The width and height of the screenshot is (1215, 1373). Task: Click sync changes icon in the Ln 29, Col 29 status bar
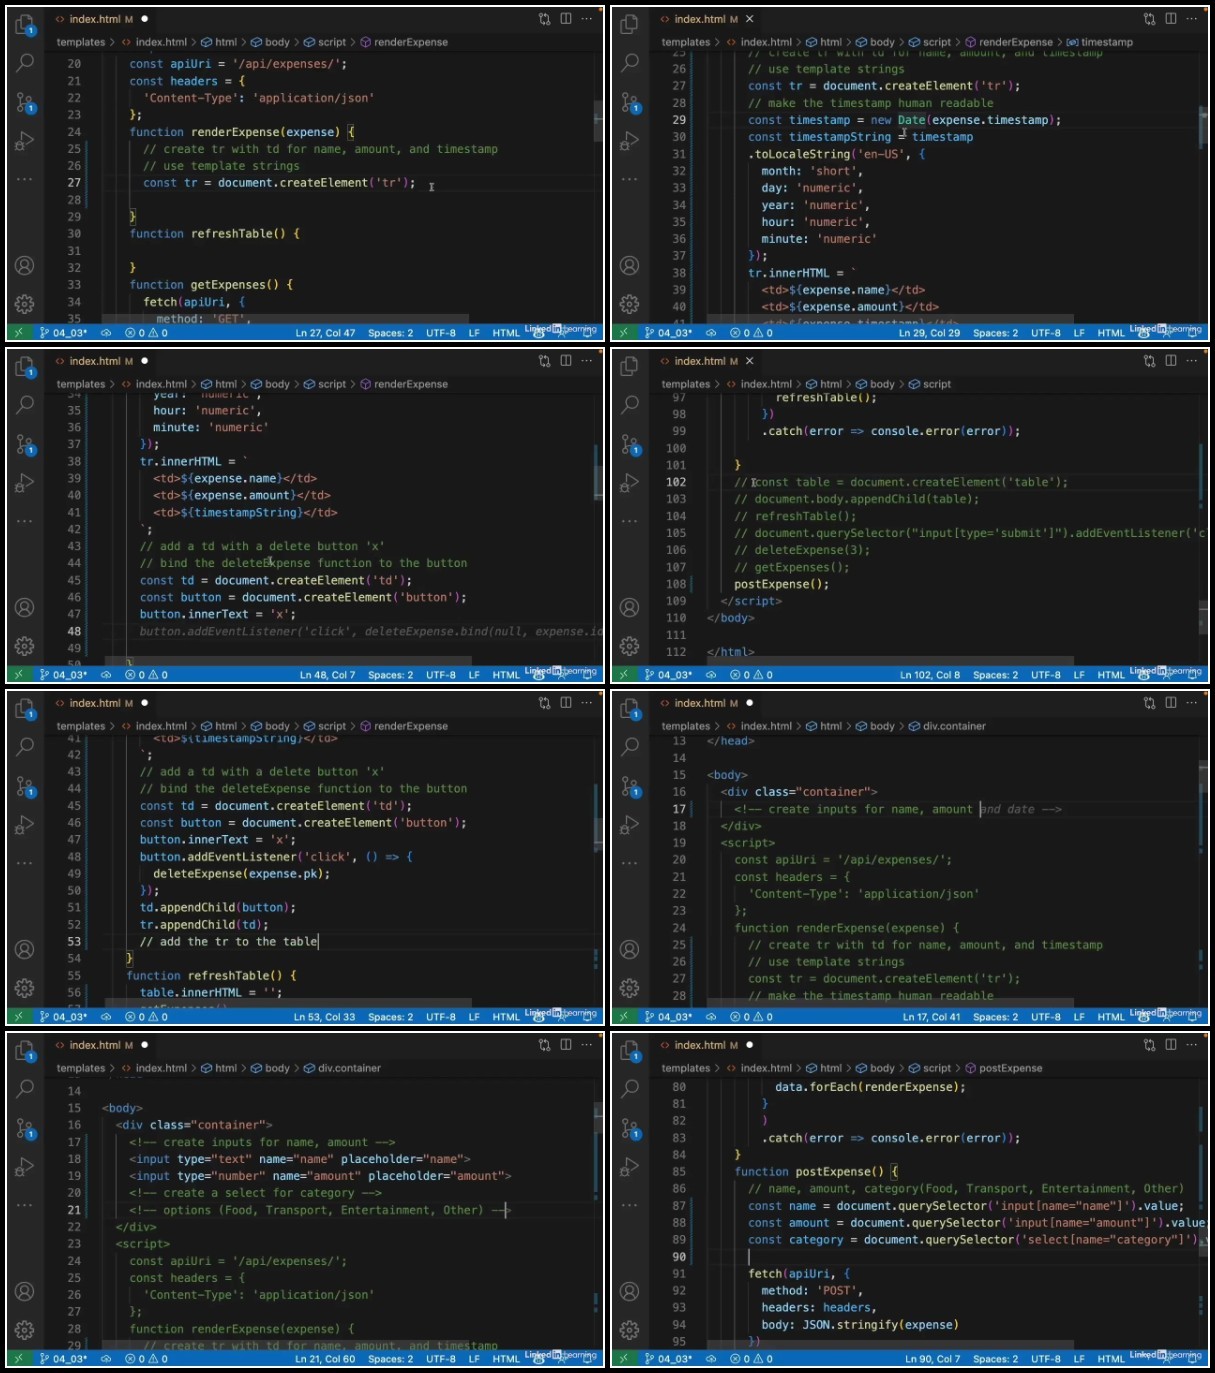tap(711, 333)
